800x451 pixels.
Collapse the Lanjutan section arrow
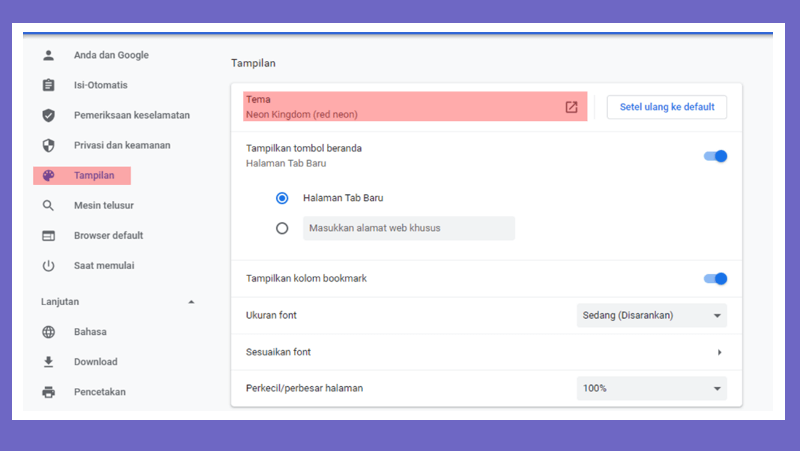(x=191, y=302)
